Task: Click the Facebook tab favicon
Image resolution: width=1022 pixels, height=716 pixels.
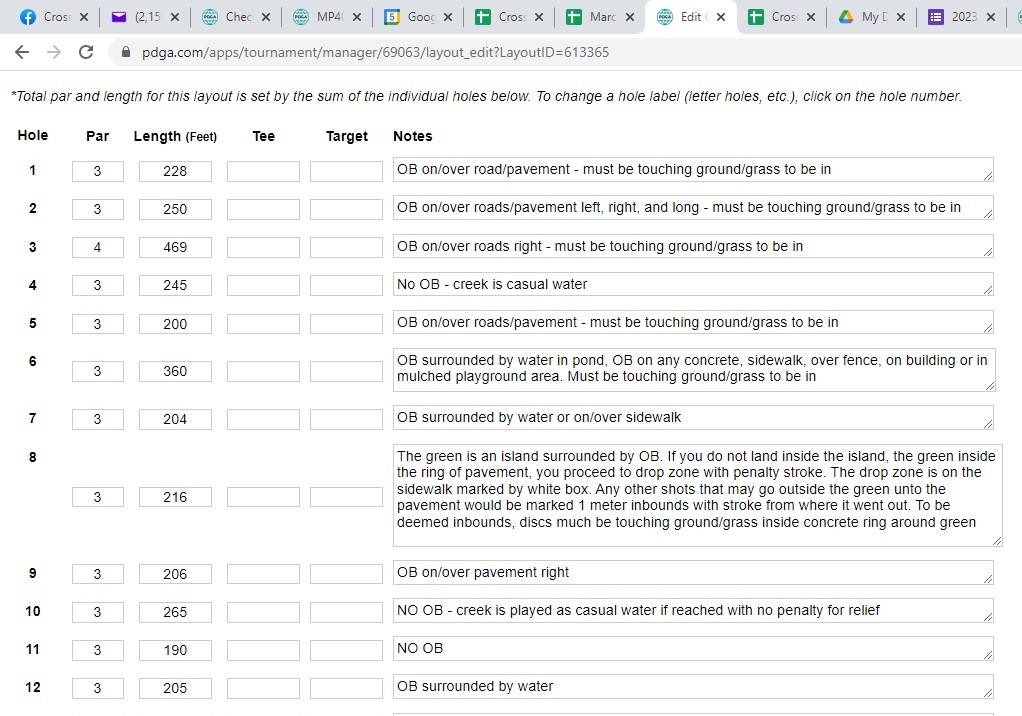Action: tap(28, 17)
